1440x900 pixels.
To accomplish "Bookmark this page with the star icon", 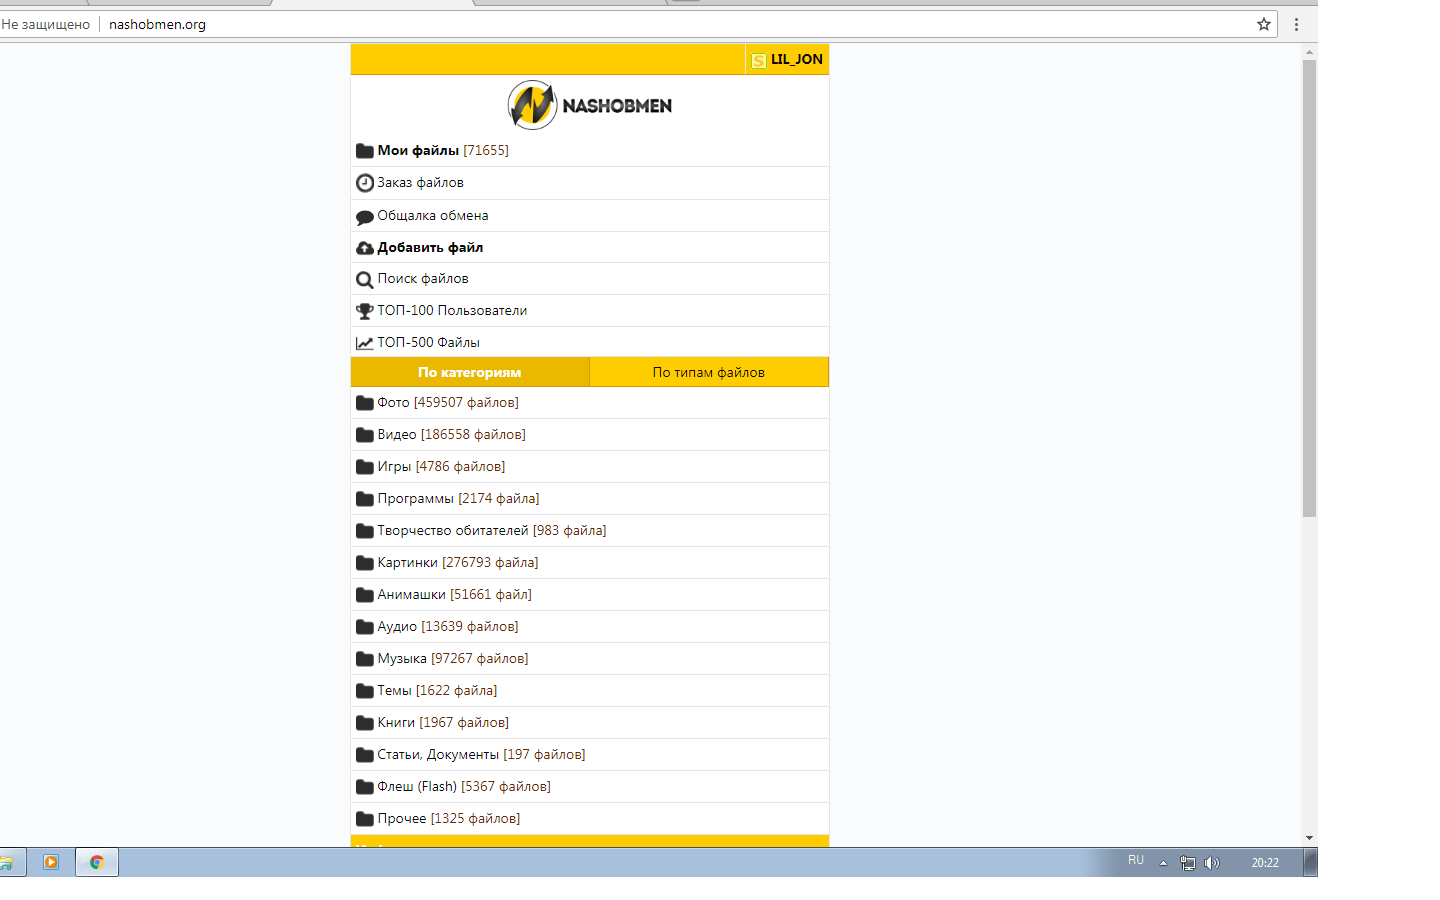I will (x=1264, y=24).
